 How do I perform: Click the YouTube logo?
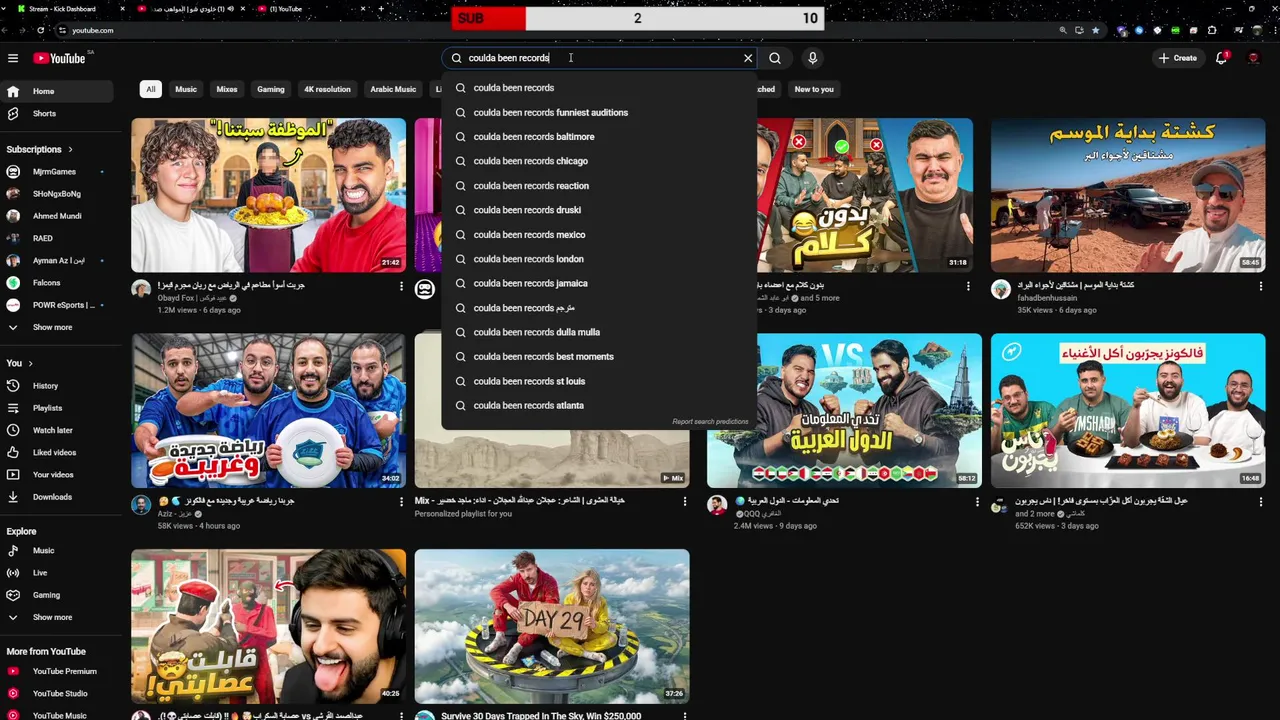coord(60,58)
